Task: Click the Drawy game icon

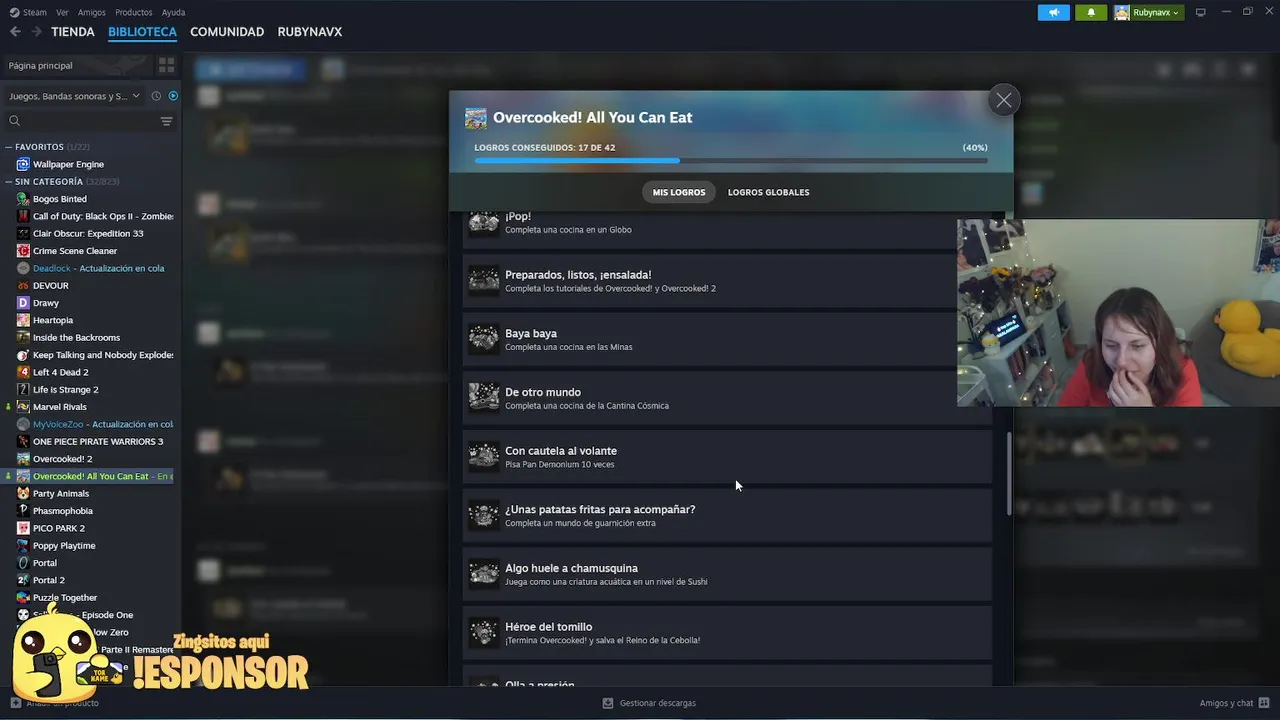Action: (23, 303)
